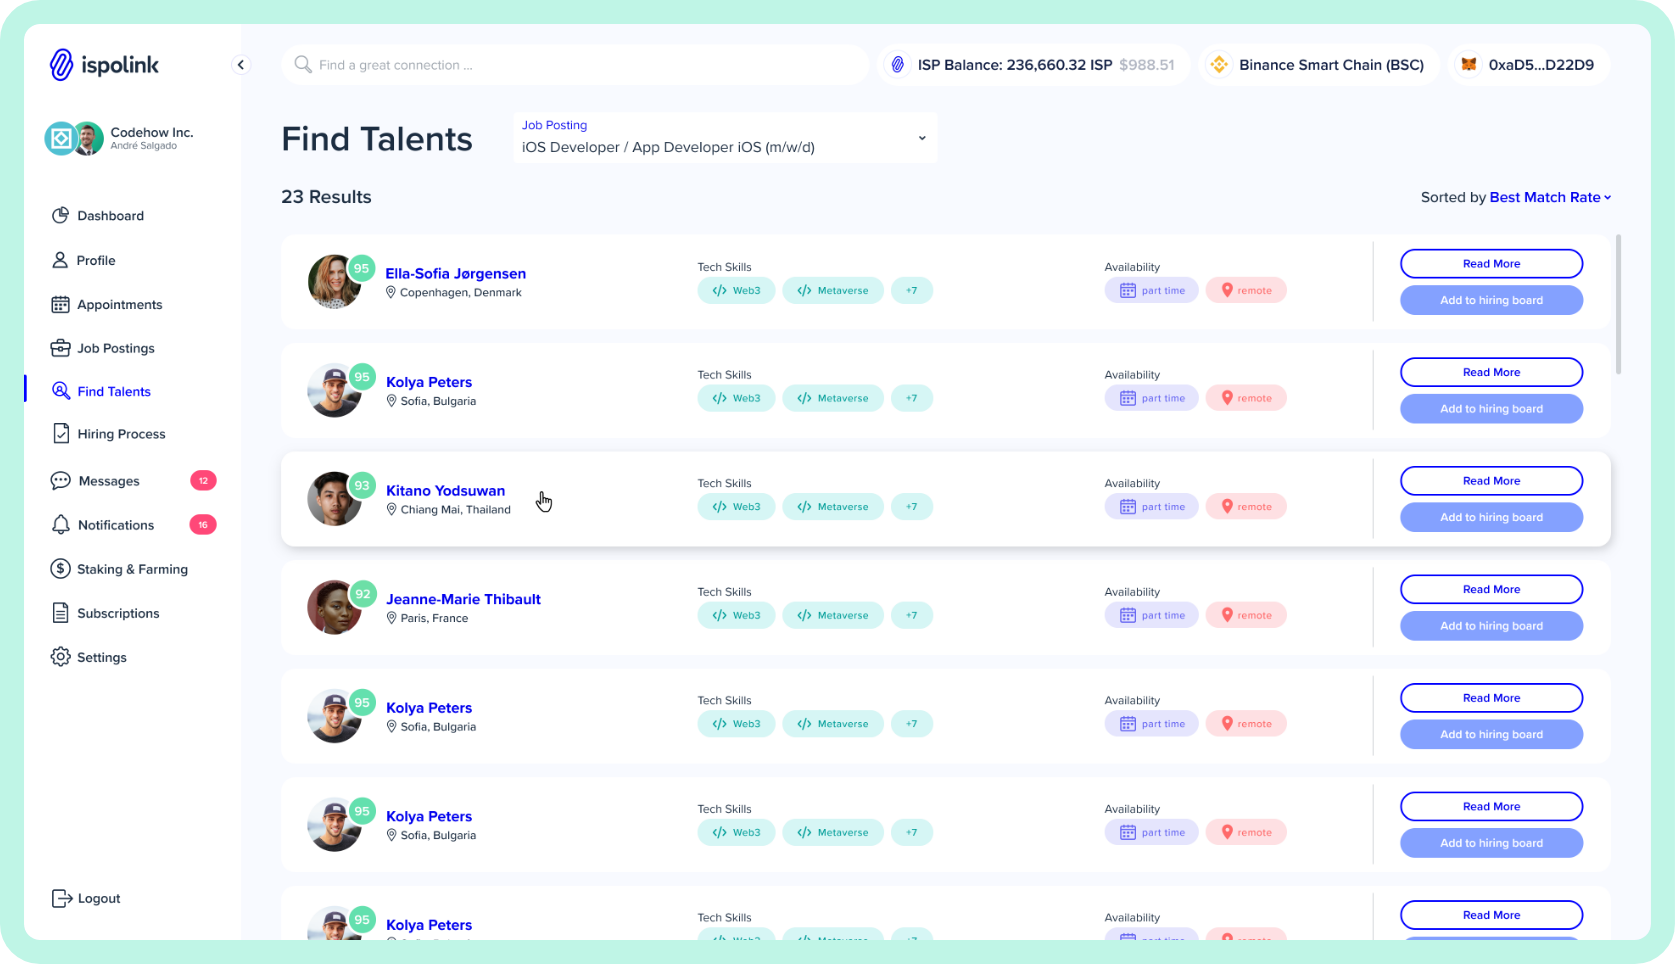The width and height of the screenshot is (1675, 965).
Task: Open the Dashboard menu item
Action: [x=110, y=216]
